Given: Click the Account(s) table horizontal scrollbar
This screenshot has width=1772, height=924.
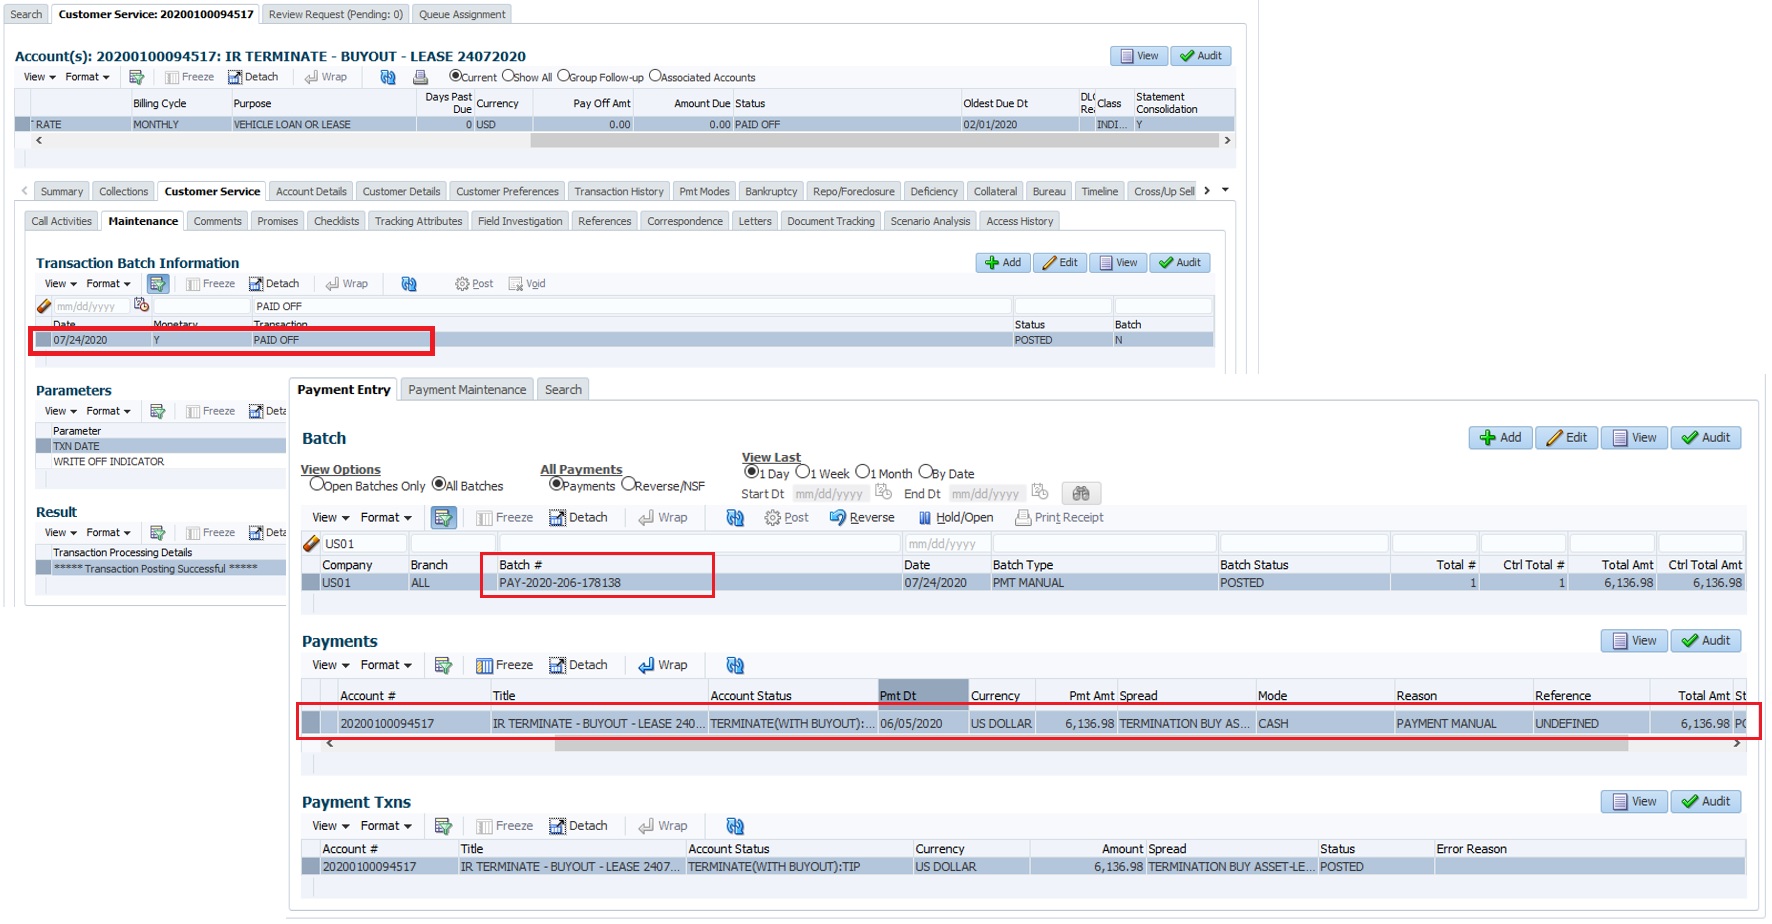Looking at the screenshot, I should (x=874, y=141).
